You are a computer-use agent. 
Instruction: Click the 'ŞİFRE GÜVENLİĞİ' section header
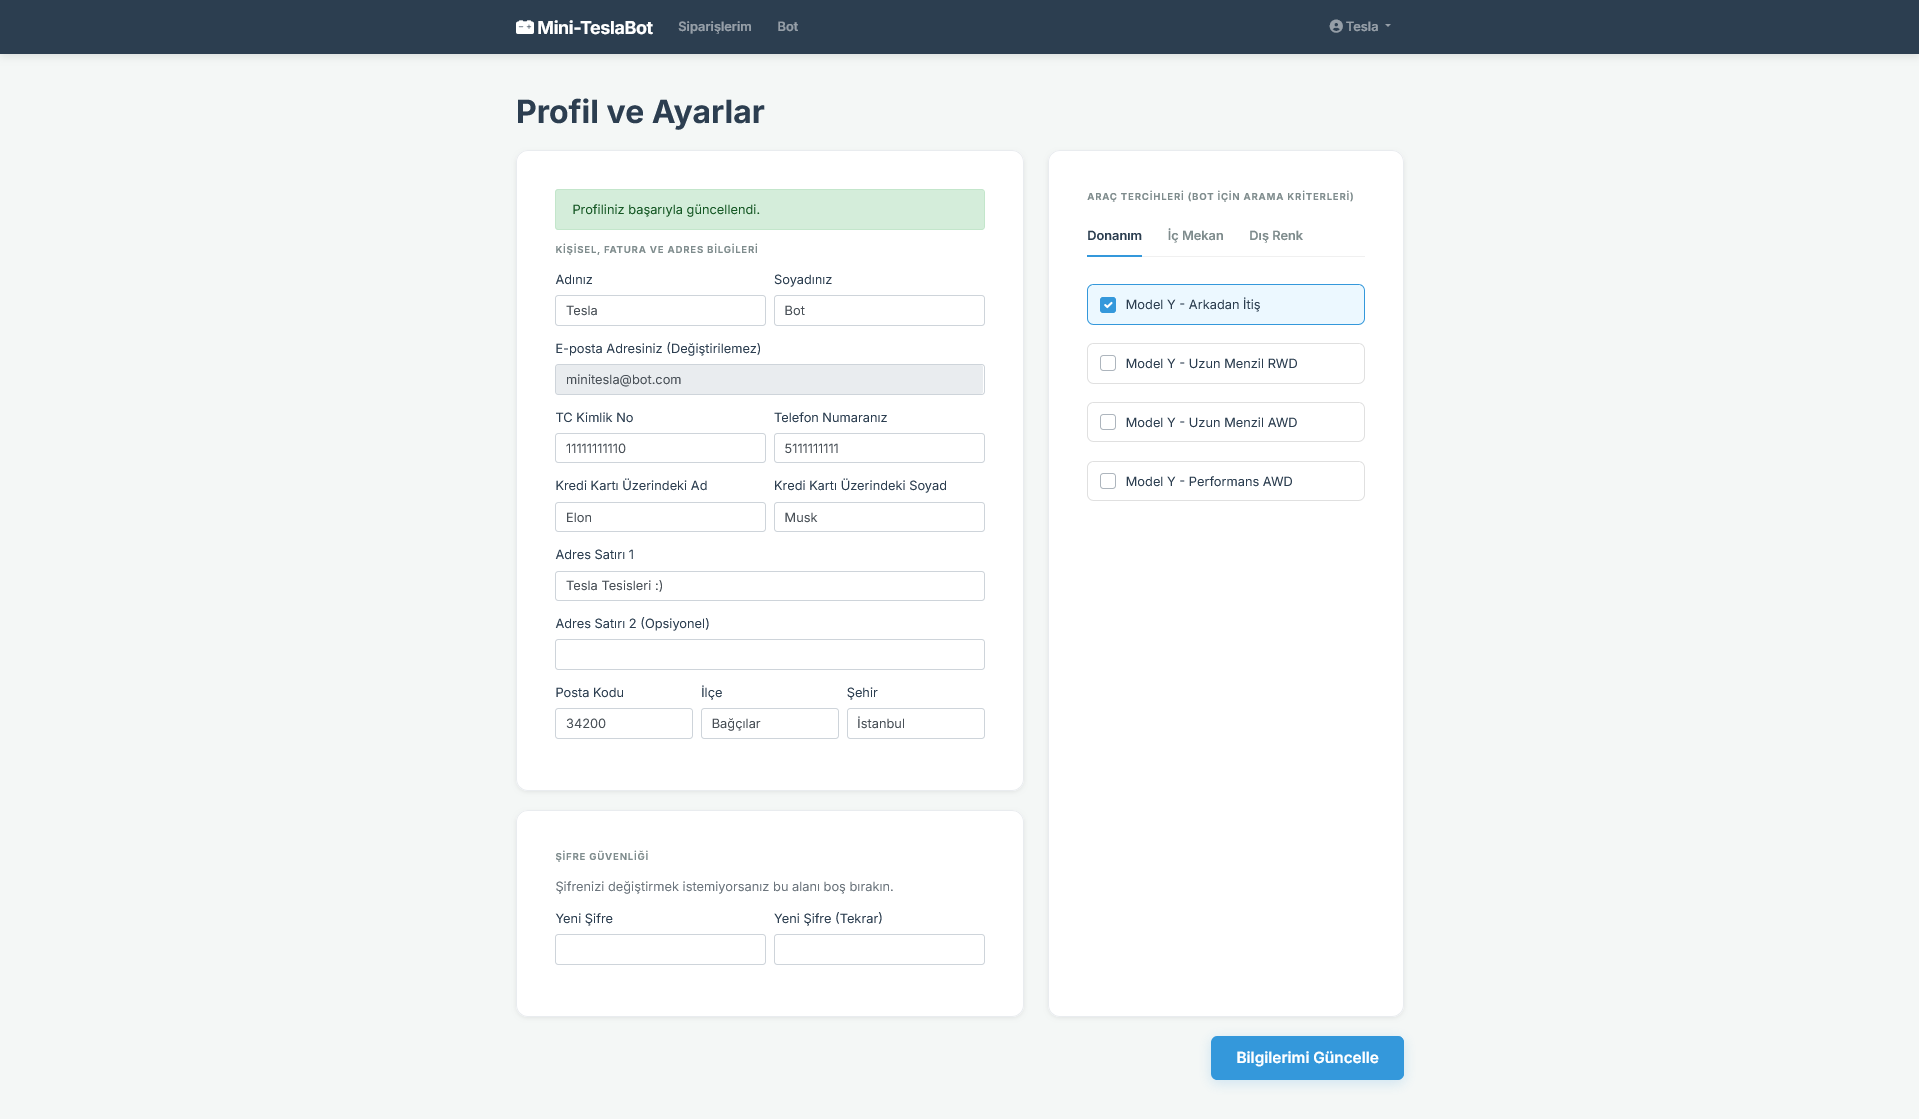[602, 857]
